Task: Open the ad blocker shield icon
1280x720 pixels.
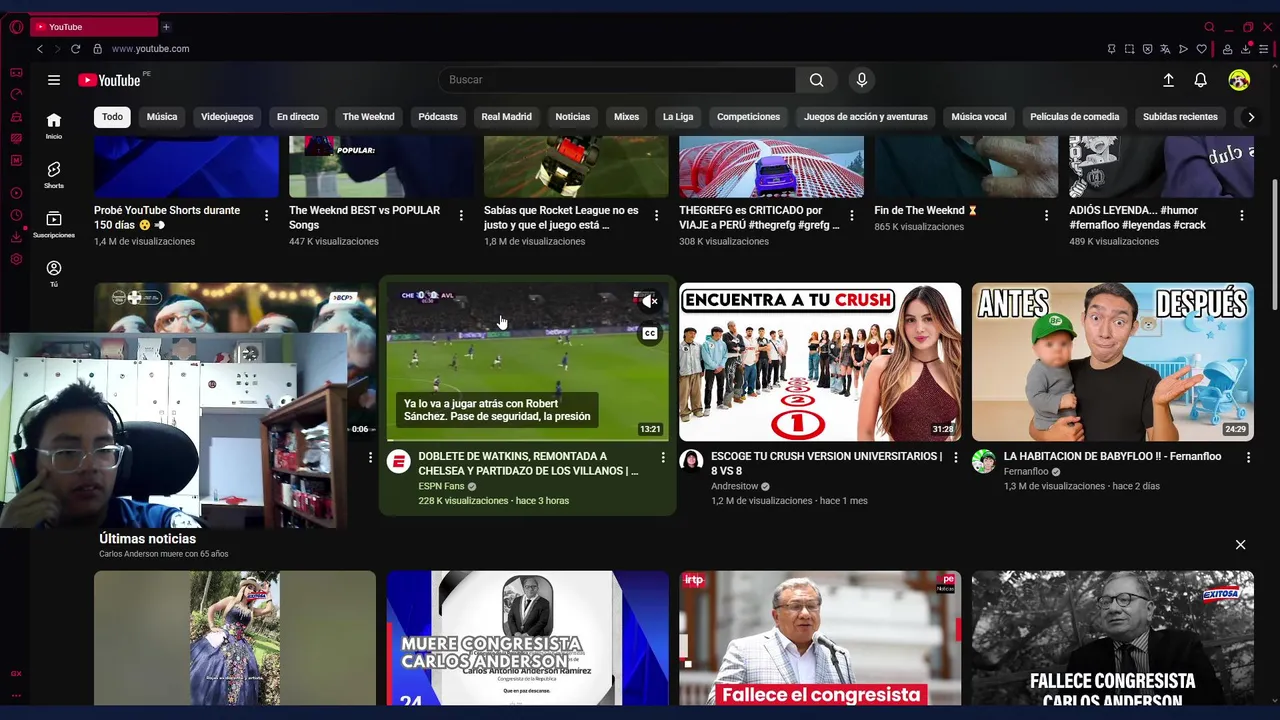Action: pyautogui.click(x=1147, y=49)
